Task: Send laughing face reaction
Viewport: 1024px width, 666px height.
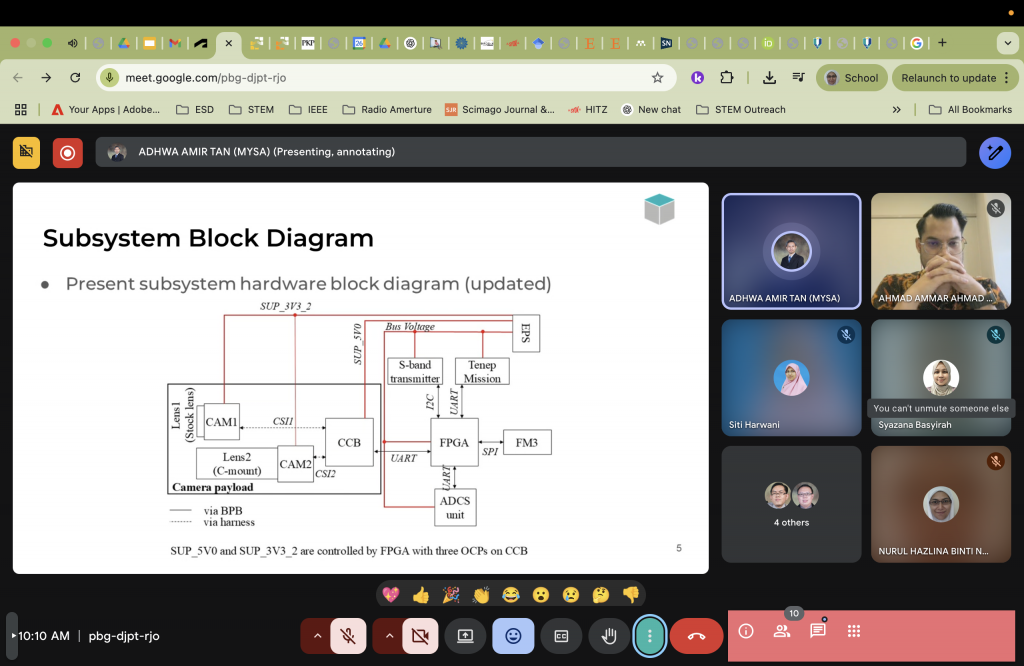Action: click(511, 595)
